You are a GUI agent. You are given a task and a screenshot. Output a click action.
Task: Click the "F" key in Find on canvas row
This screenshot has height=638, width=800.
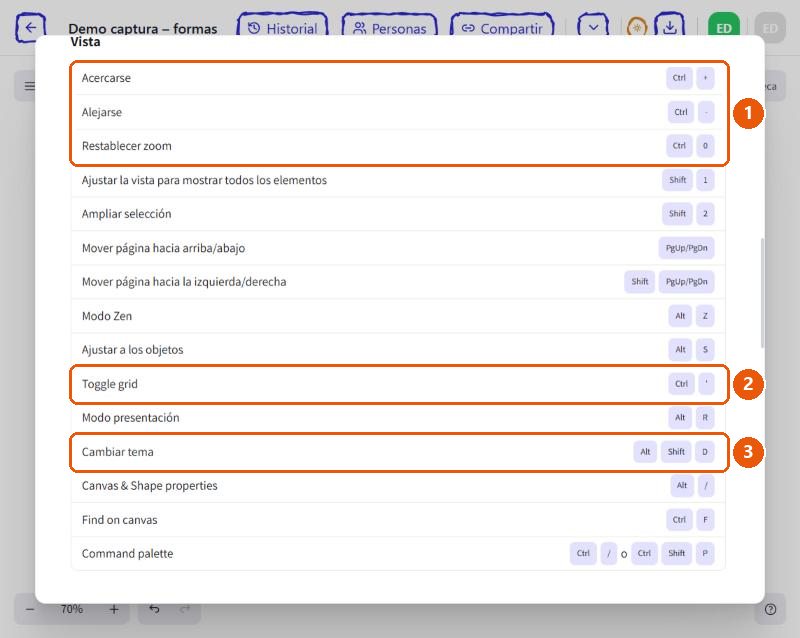pyautogui.click(x=705, y=520)
